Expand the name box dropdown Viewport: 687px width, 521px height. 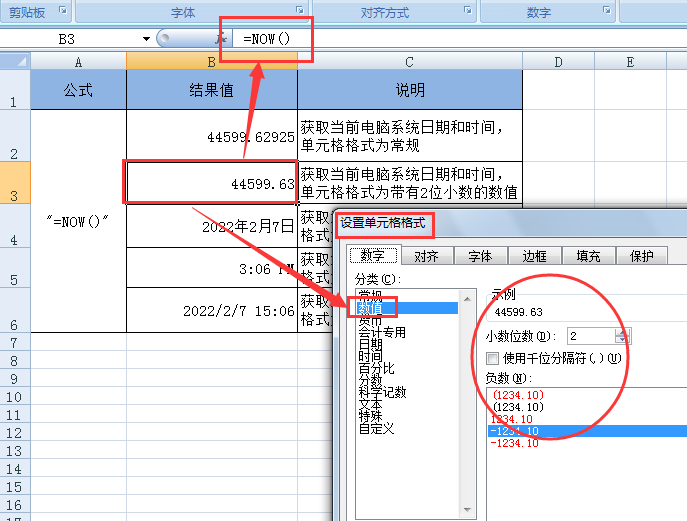[146, 39]
